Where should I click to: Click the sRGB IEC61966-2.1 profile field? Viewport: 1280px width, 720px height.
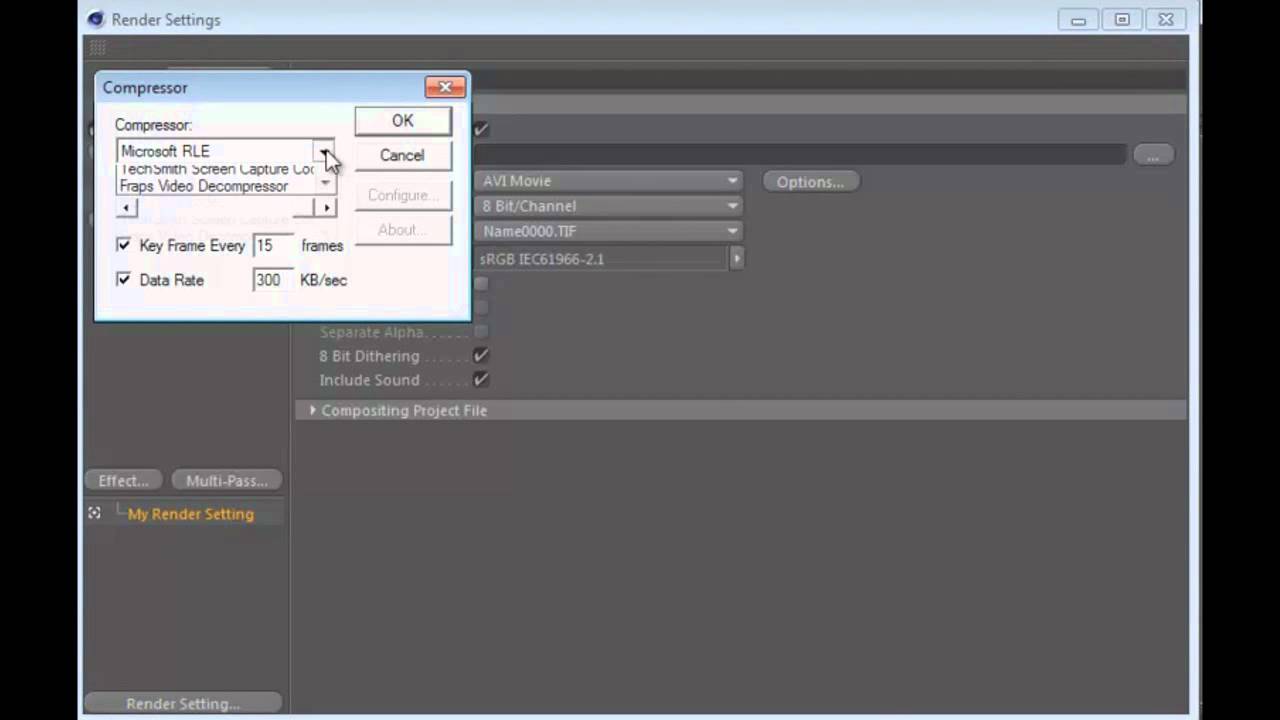coord(602,258)
